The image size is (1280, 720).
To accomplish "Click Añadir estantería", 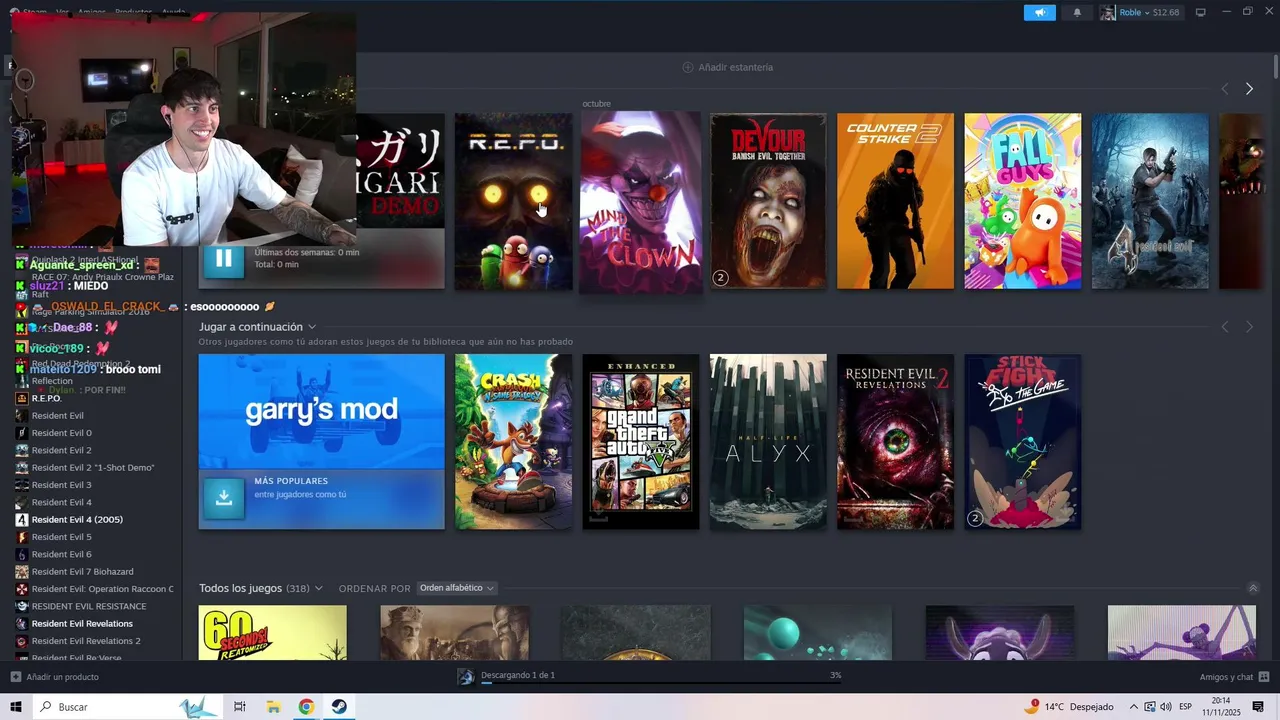I will (727, 67).
